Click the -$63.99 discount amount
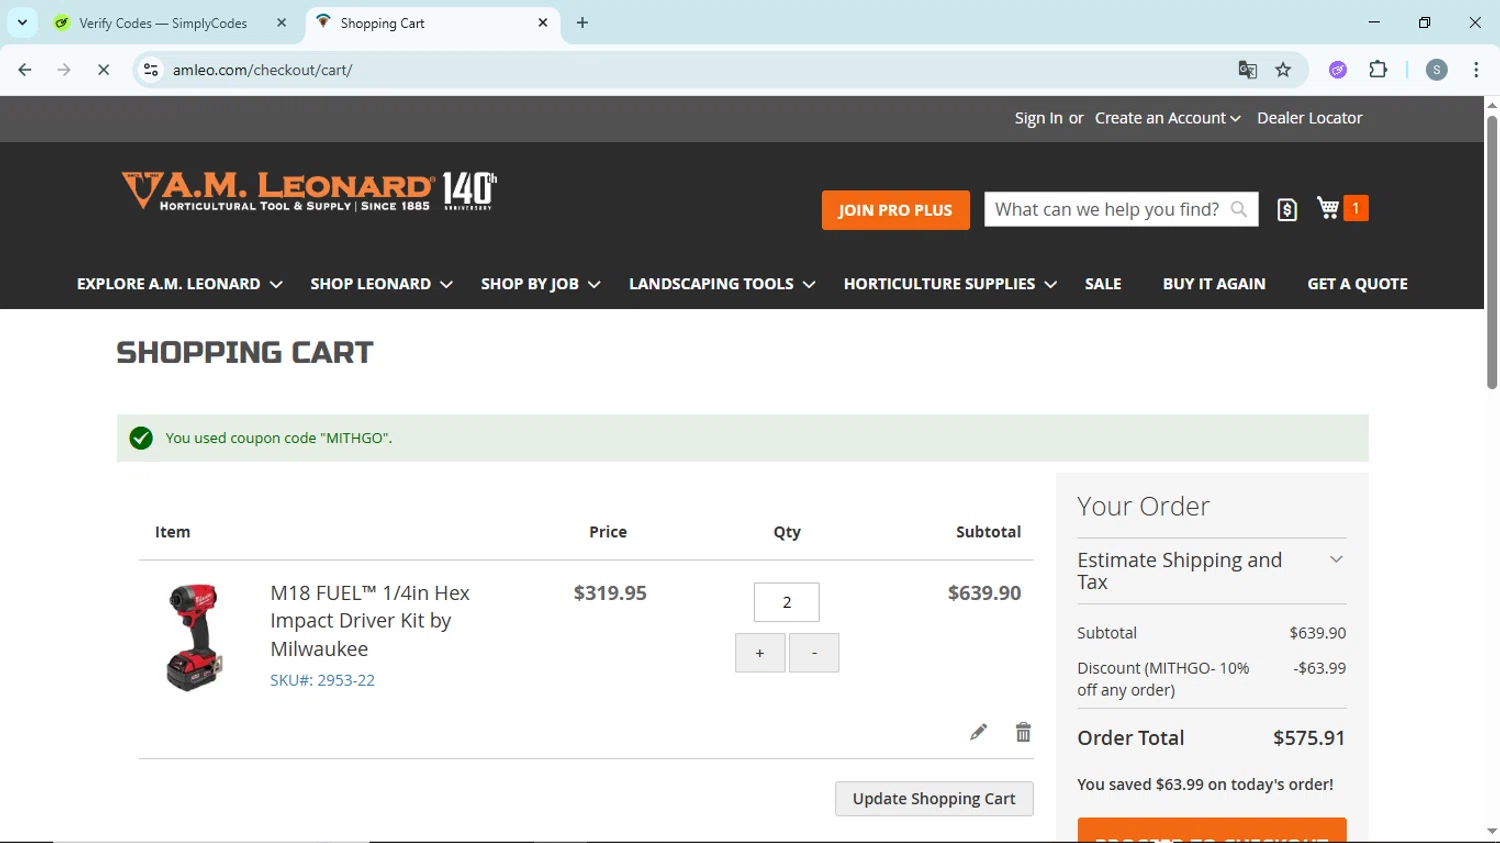This screenshot has width=1500, height=843. click(1319, 668)
